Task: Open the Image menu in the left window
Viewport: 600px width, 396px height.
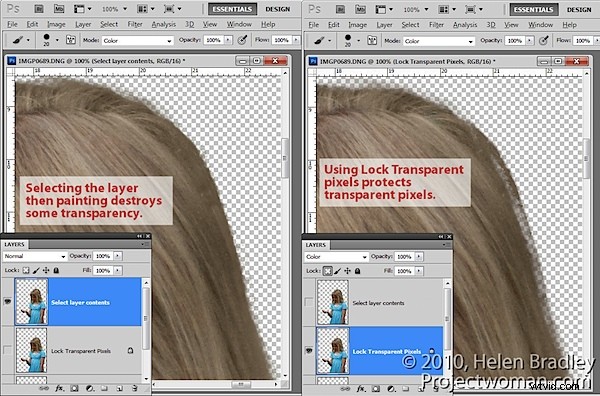Action: [56, 24]
